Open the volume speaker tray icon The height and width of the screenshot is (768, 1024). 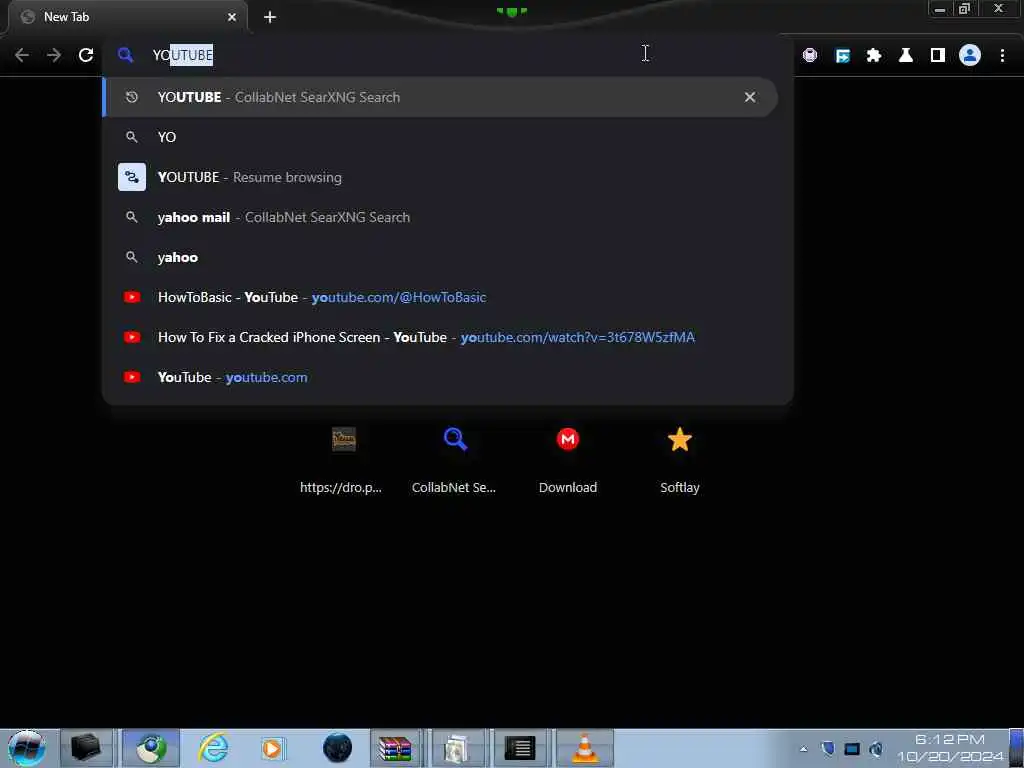tap(876, 749)
